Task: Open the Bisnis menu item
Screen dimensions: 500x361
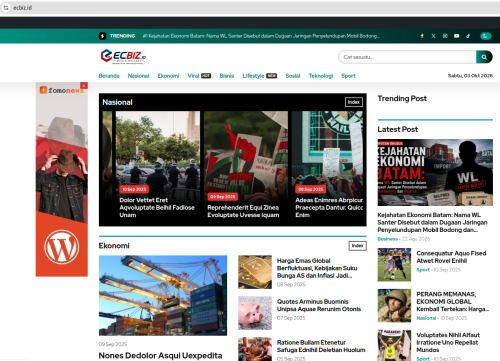Action: coord(227,76)
